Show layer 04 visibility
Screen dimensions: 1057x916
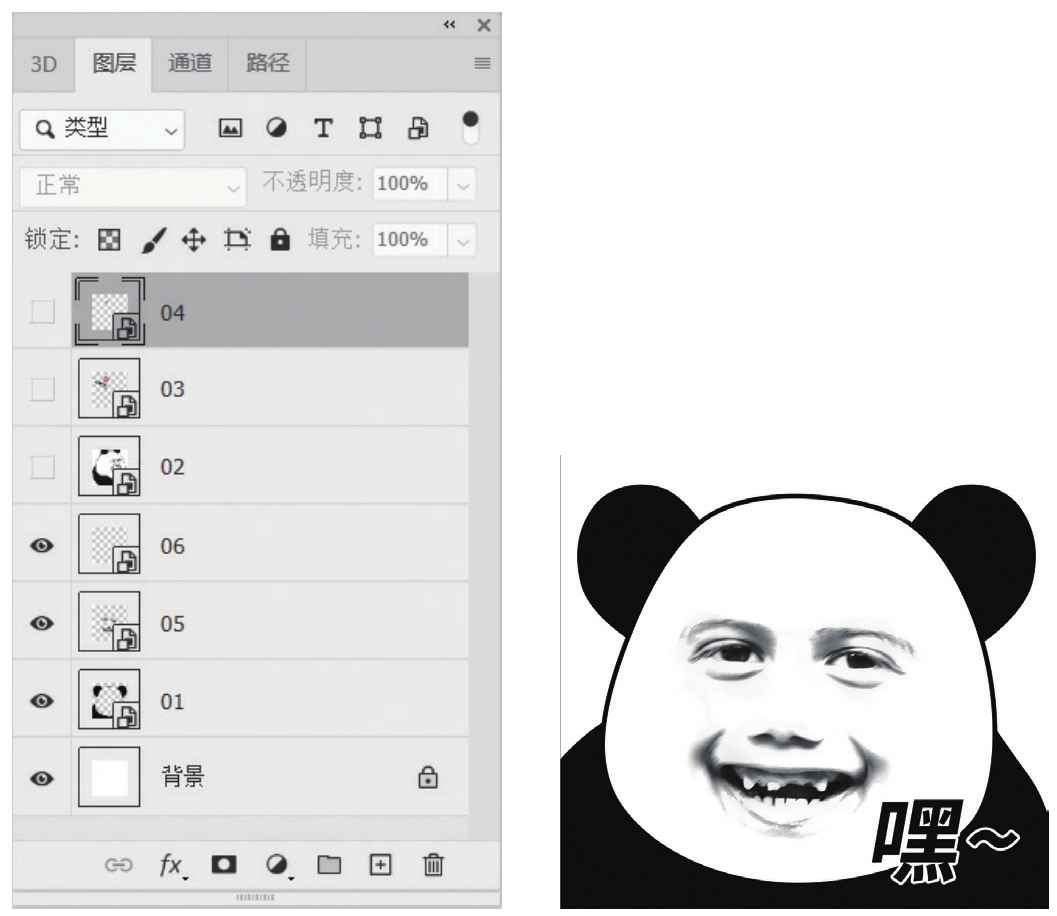coord(42,312)
